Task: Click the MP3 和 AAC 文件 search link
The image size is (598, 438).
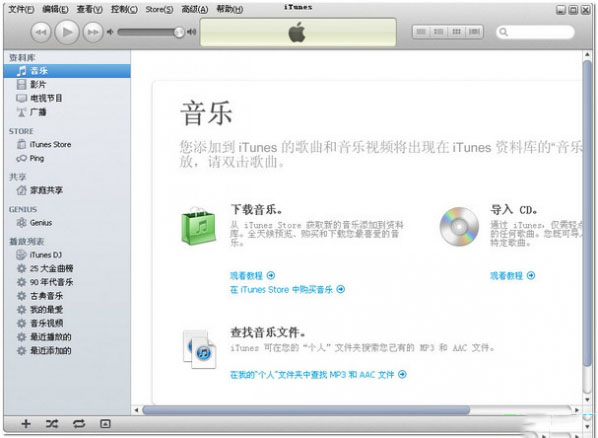Action: pyautogui.click(x=318, y=375)
